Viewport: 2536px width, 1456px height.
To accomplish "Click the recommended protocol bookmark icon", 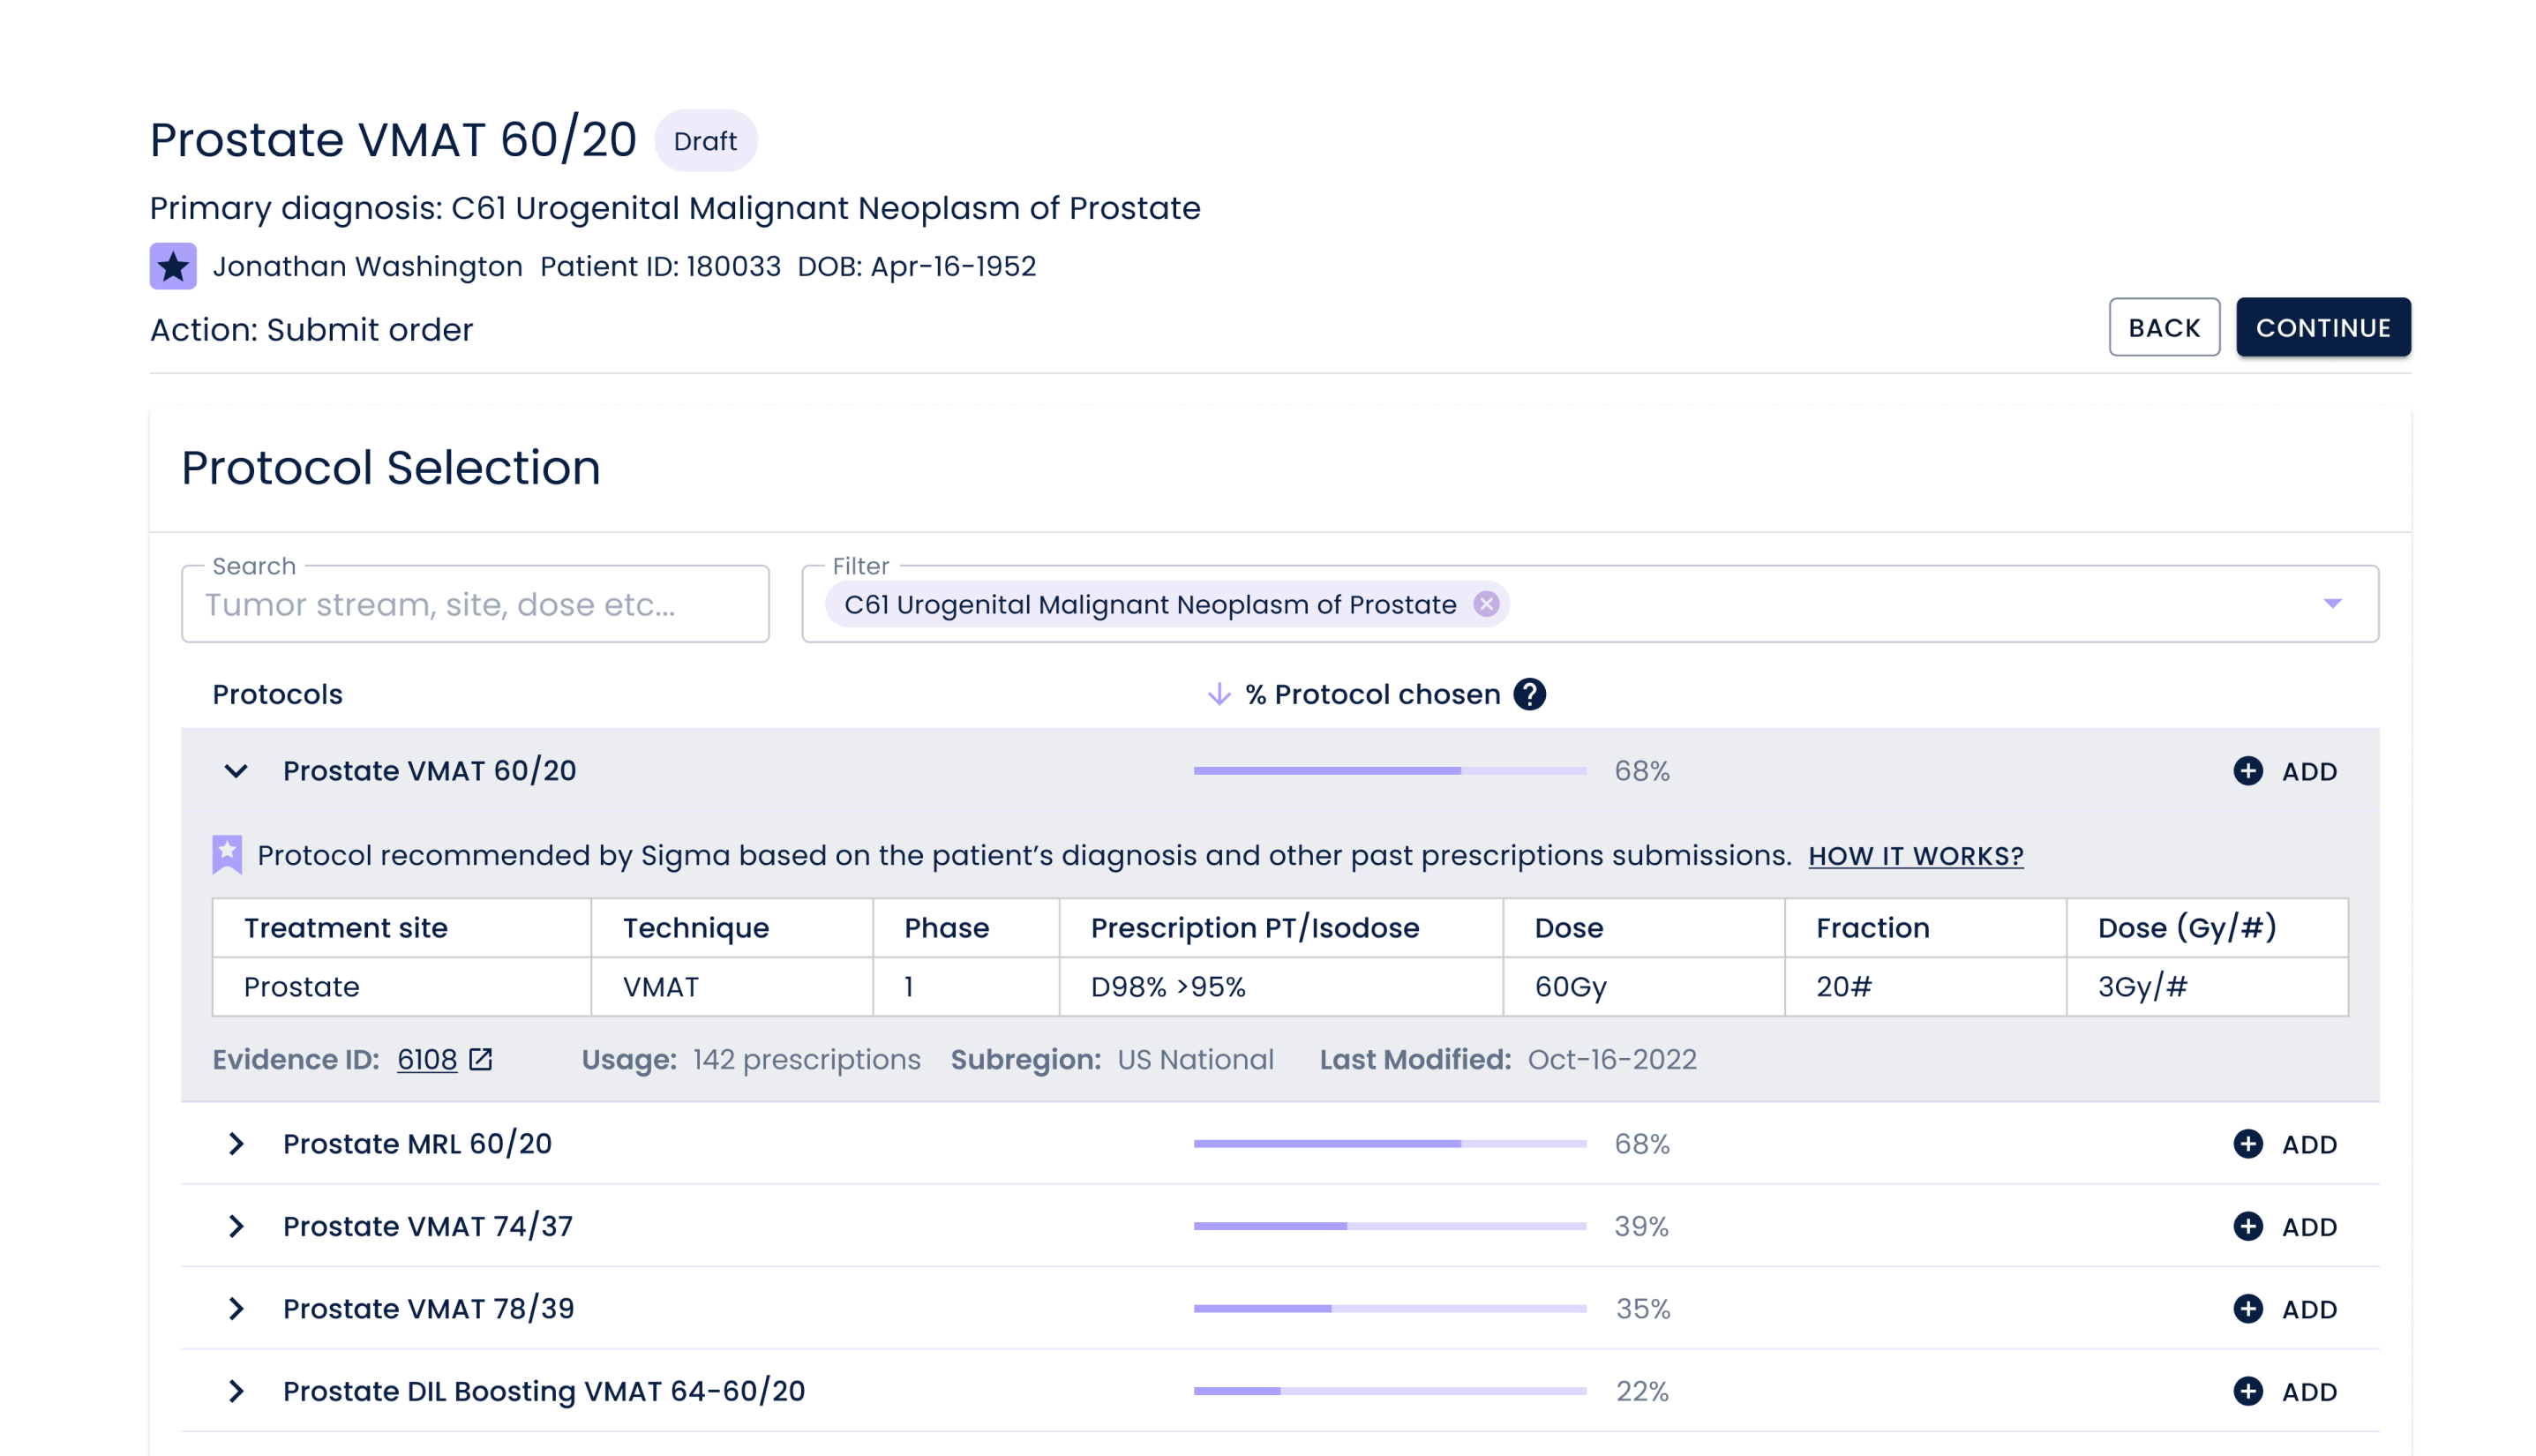I will (x=227, y=855).
